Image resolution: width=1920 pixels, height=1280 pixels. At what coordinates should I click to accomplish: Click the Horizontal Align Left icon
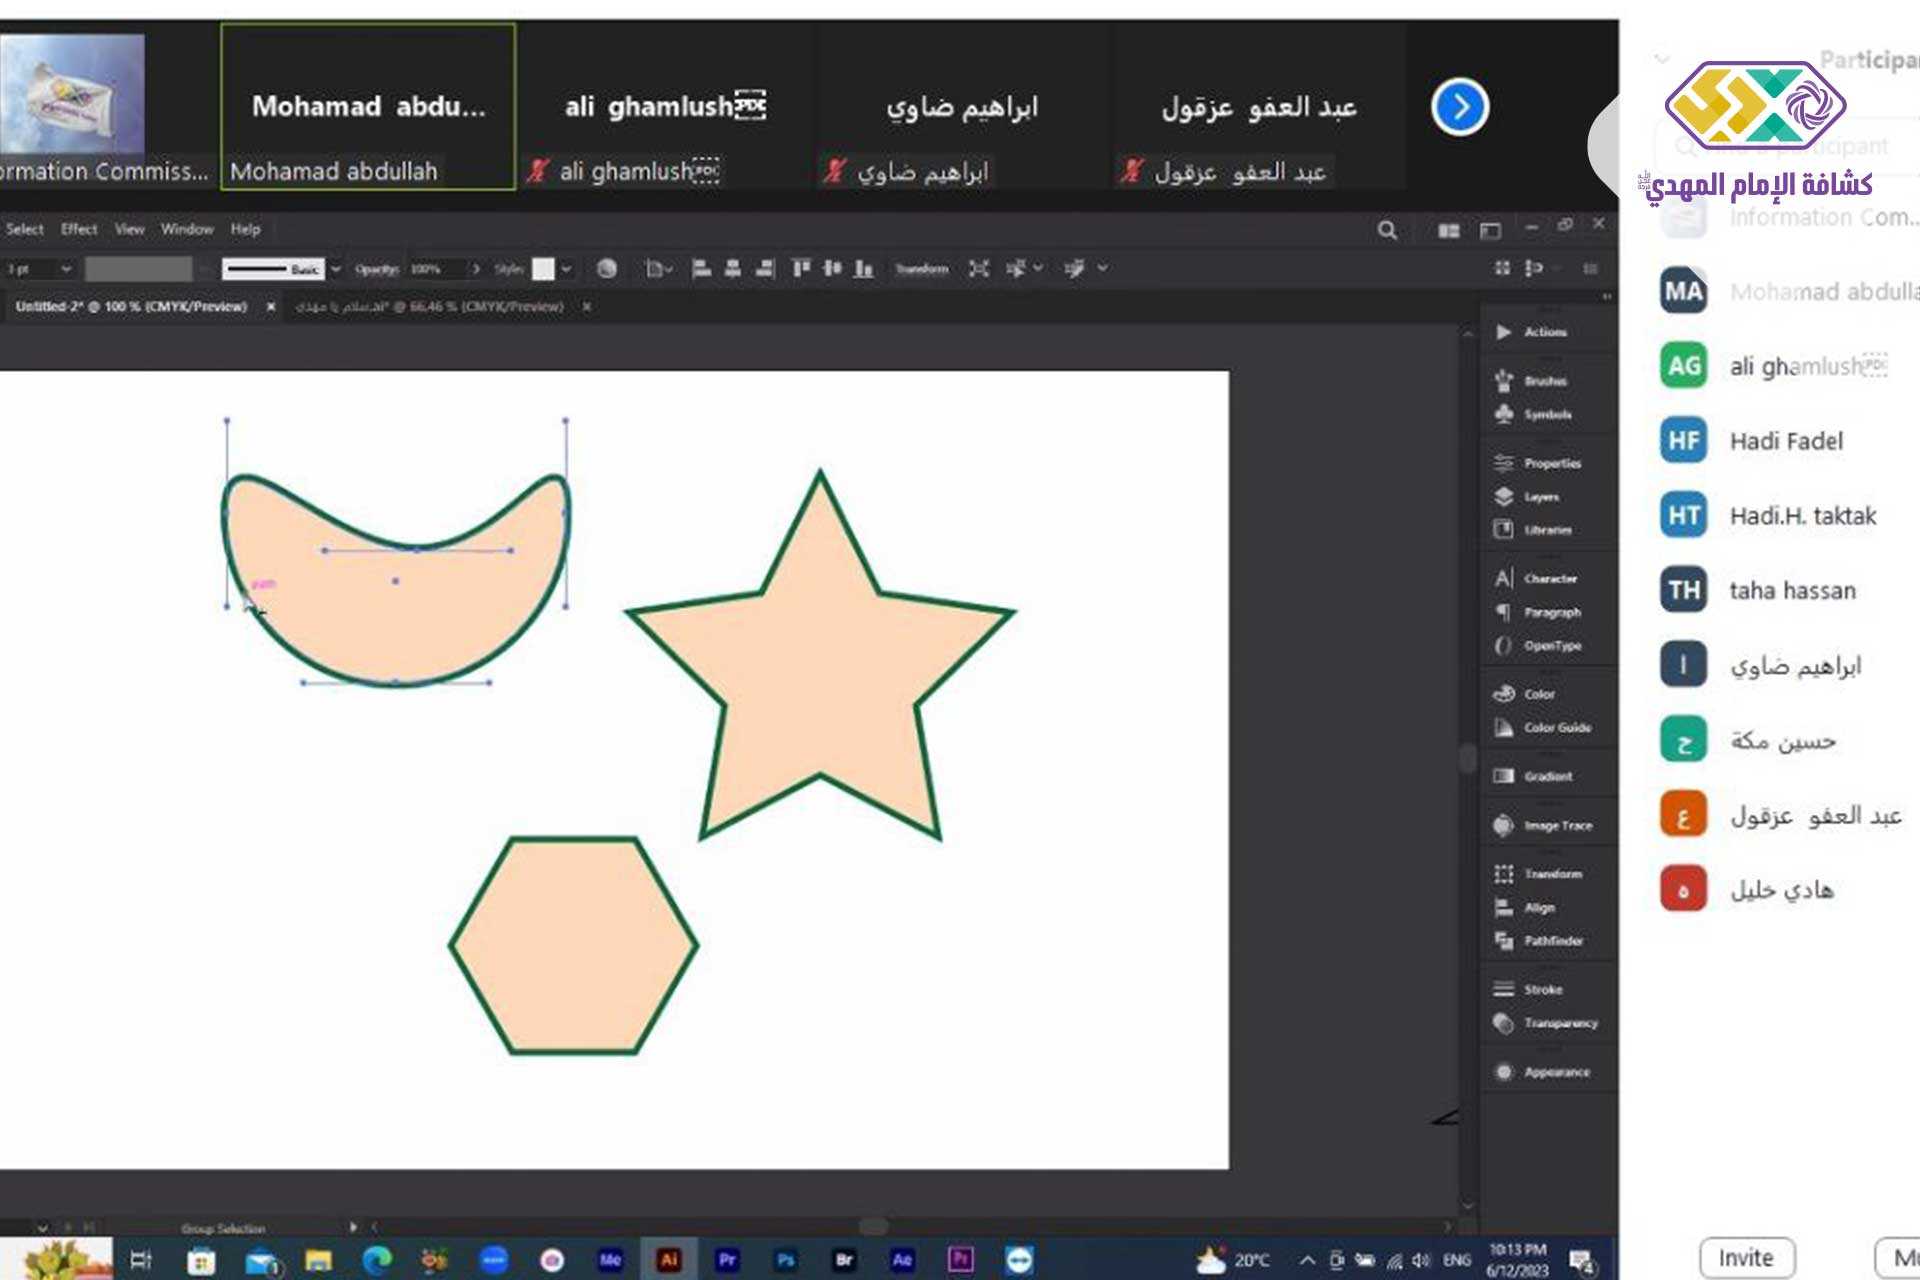702,268
